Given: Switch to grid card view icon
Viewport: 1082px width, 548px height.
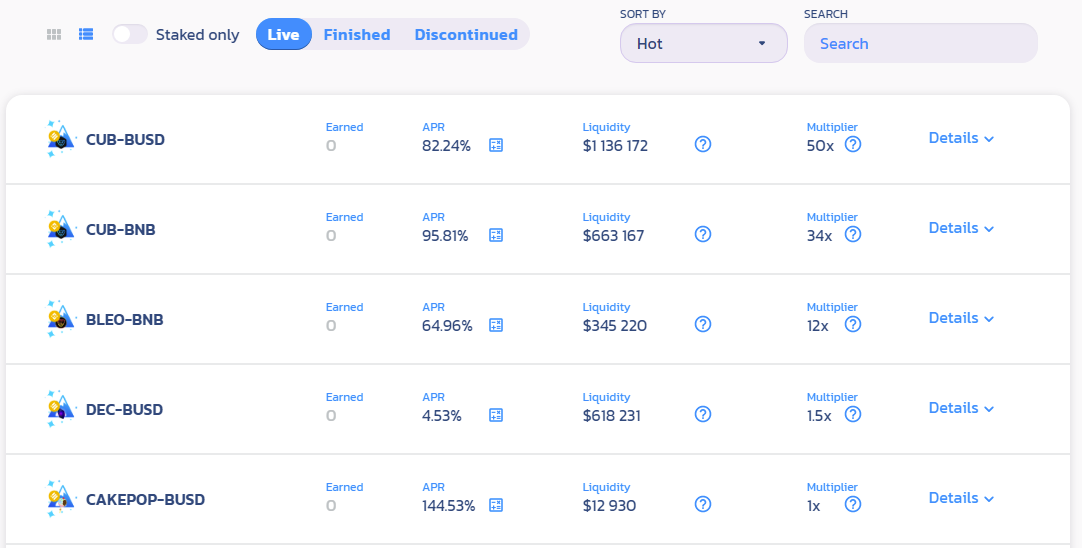Looking at the screenshot, I should pos(54,35).
